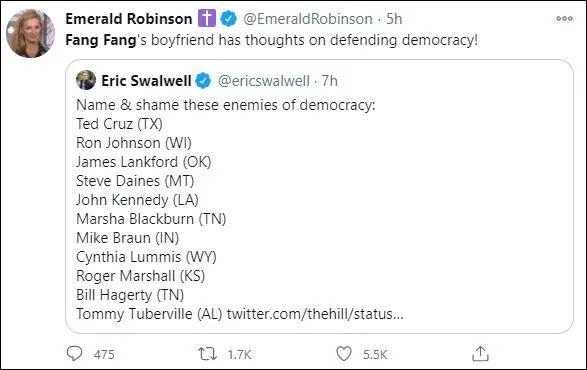587x370 pixels.
Task: Click the reply speech bubble icon
Action: point(74,353)
